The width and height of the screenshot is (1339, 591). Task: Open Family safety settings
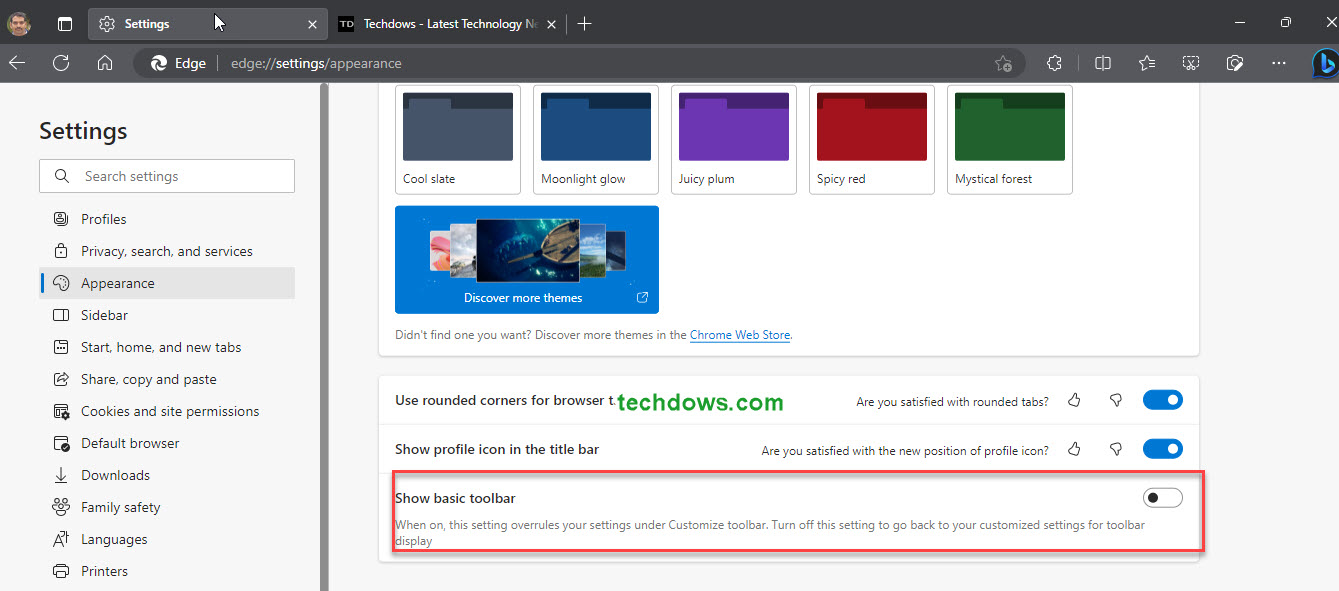coord(119,506)
